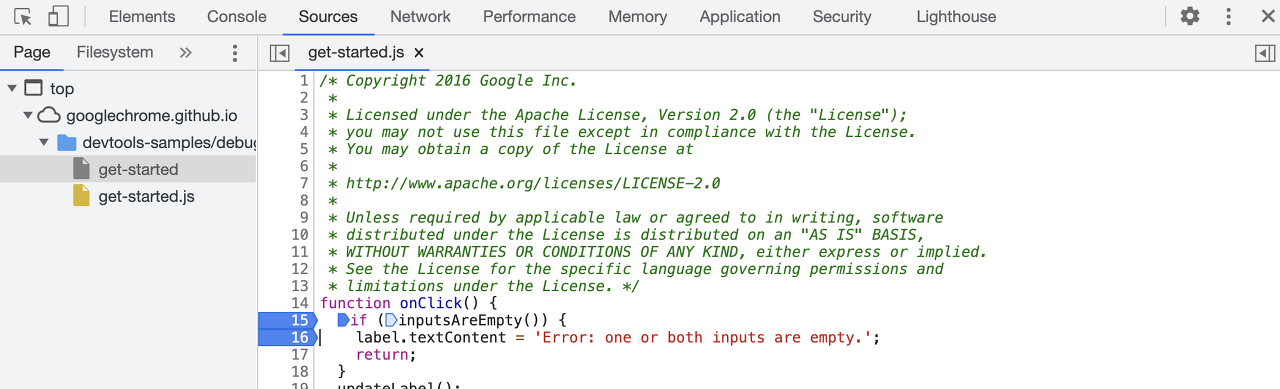Viewport: 1280px width, 389px height.
Task: Open the DevTools three-dot customize menu
Action: (1228, 16)
